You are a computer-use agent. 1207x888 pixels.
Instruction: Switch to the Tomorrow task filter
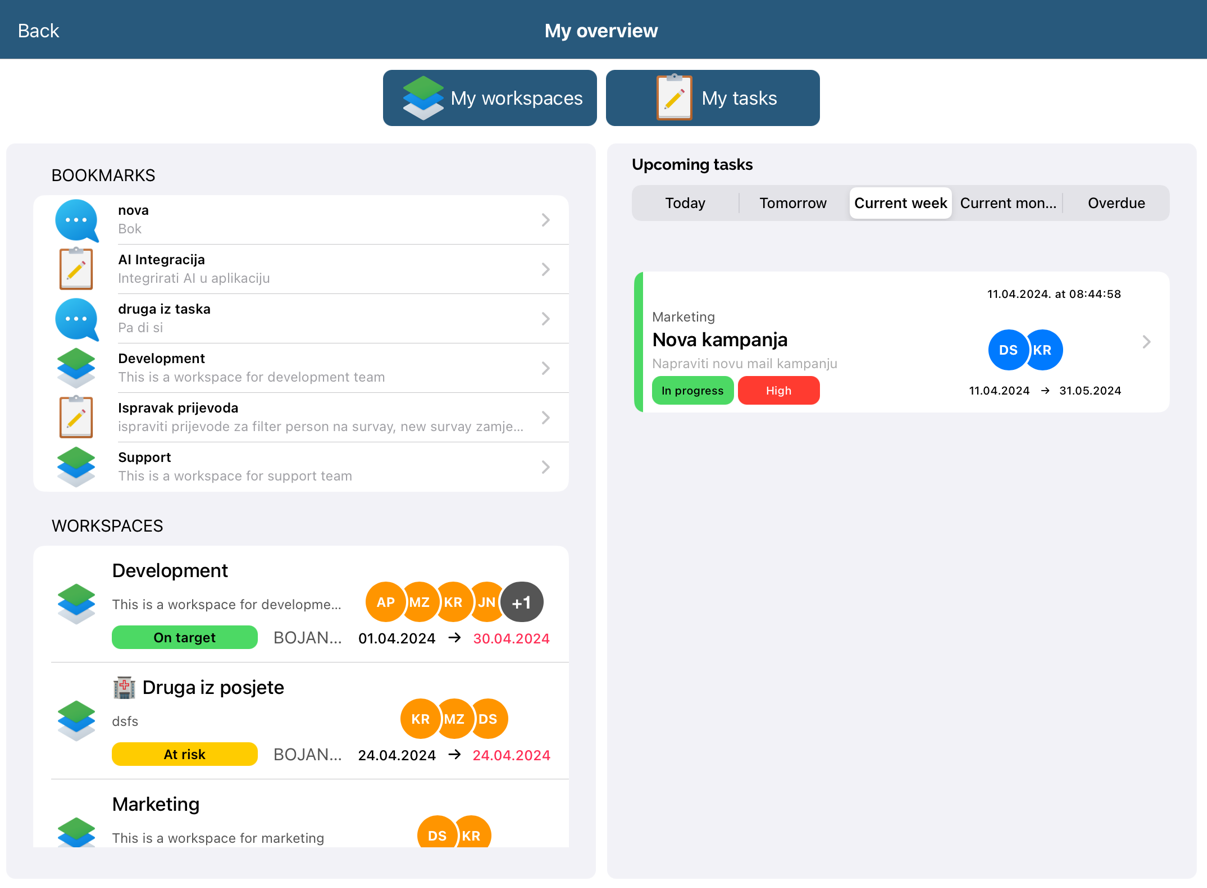coord(792,203)
